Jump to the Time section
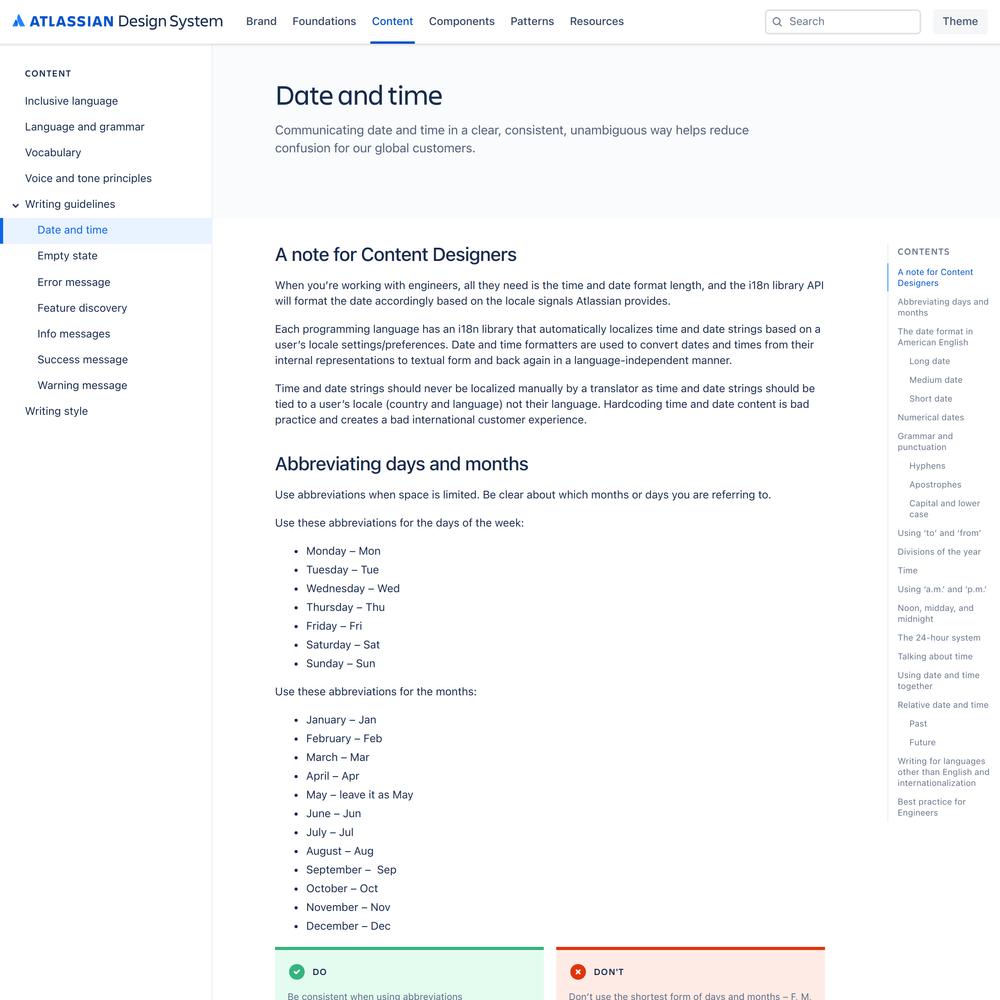This screenshot has width=1000, height=1000. click(x=908, y=571)
